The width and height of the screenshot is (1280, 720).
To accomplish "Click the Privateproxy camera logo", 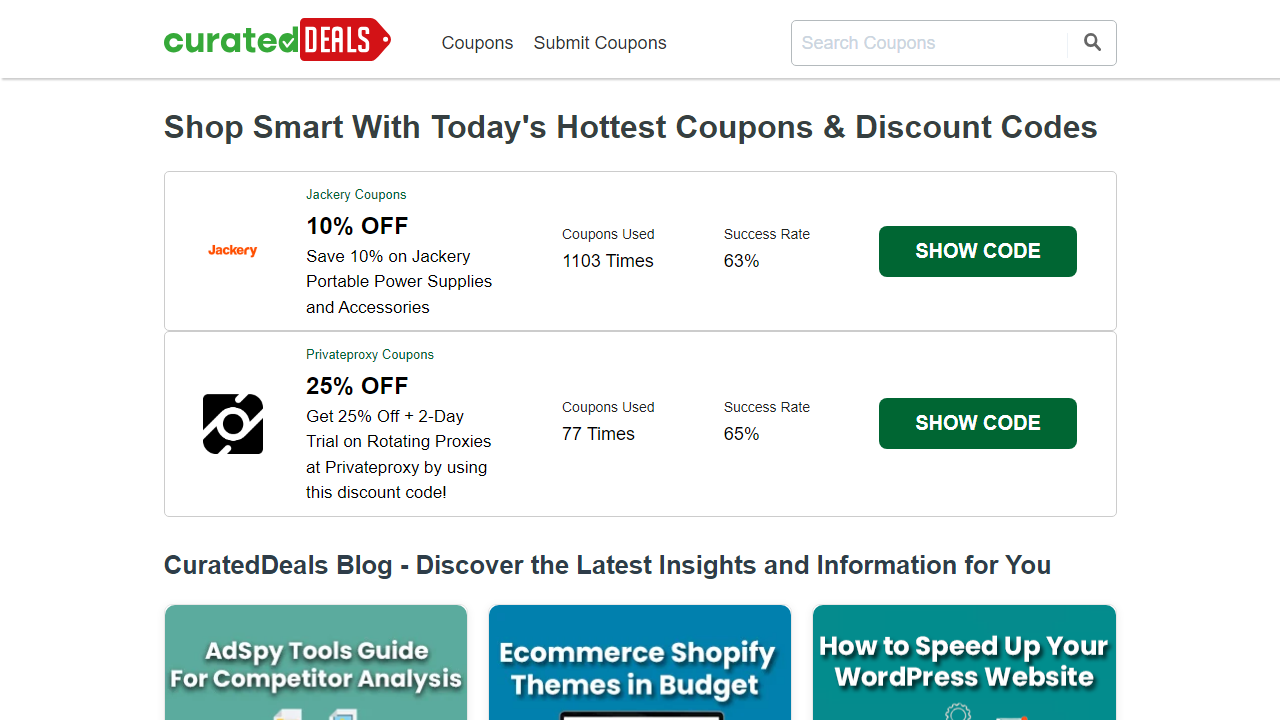I will point(232,423).
